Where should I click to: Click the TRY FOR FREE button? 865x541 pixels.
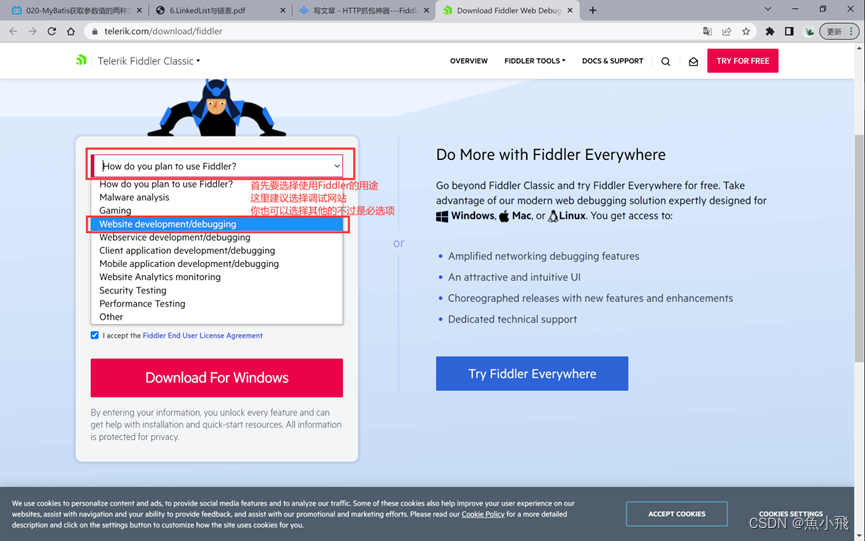click(x=743, y=61)
